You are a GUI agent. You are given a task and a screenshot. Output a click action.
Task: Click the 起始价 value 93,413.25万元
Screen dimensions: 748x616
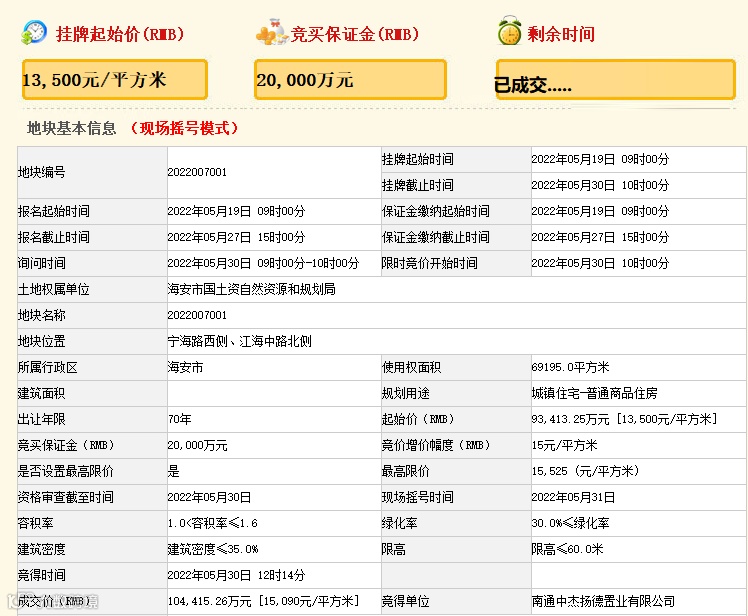click(571, 419)
